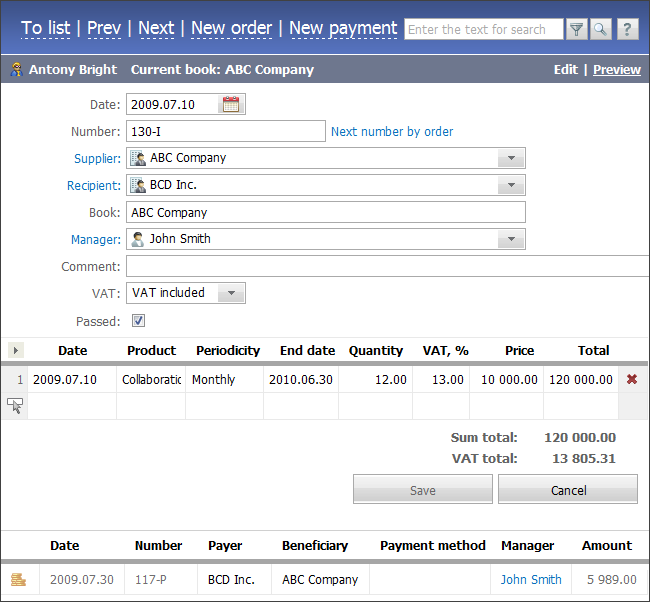The height and width of the screenshot is (602, 650).
Task: Click the Periodicity column header
Action: point(228,350)
